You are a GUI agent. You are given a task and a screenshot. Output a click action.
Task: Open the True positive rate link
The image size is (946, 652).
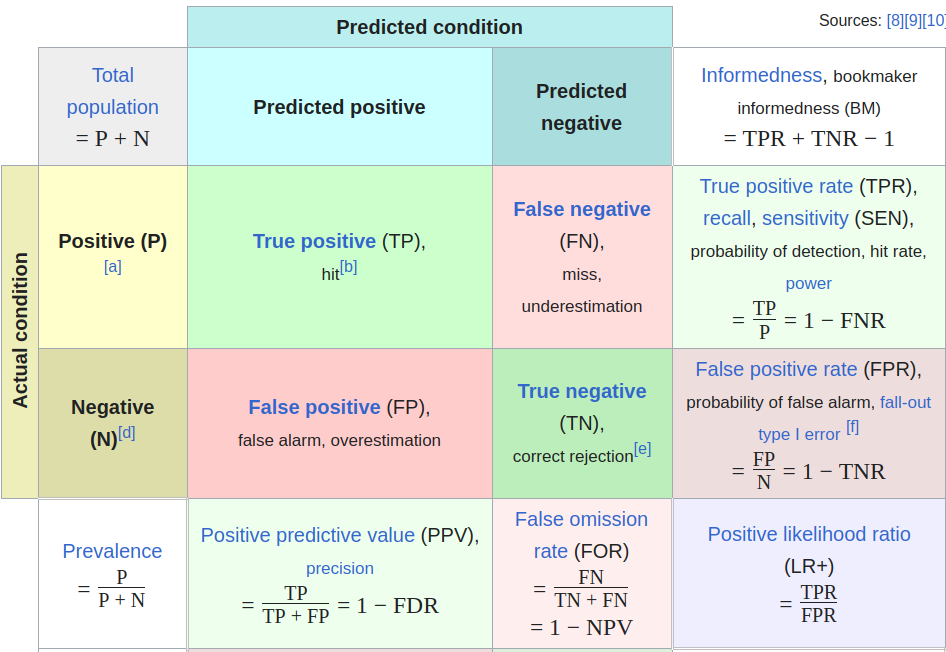point(776,186)
